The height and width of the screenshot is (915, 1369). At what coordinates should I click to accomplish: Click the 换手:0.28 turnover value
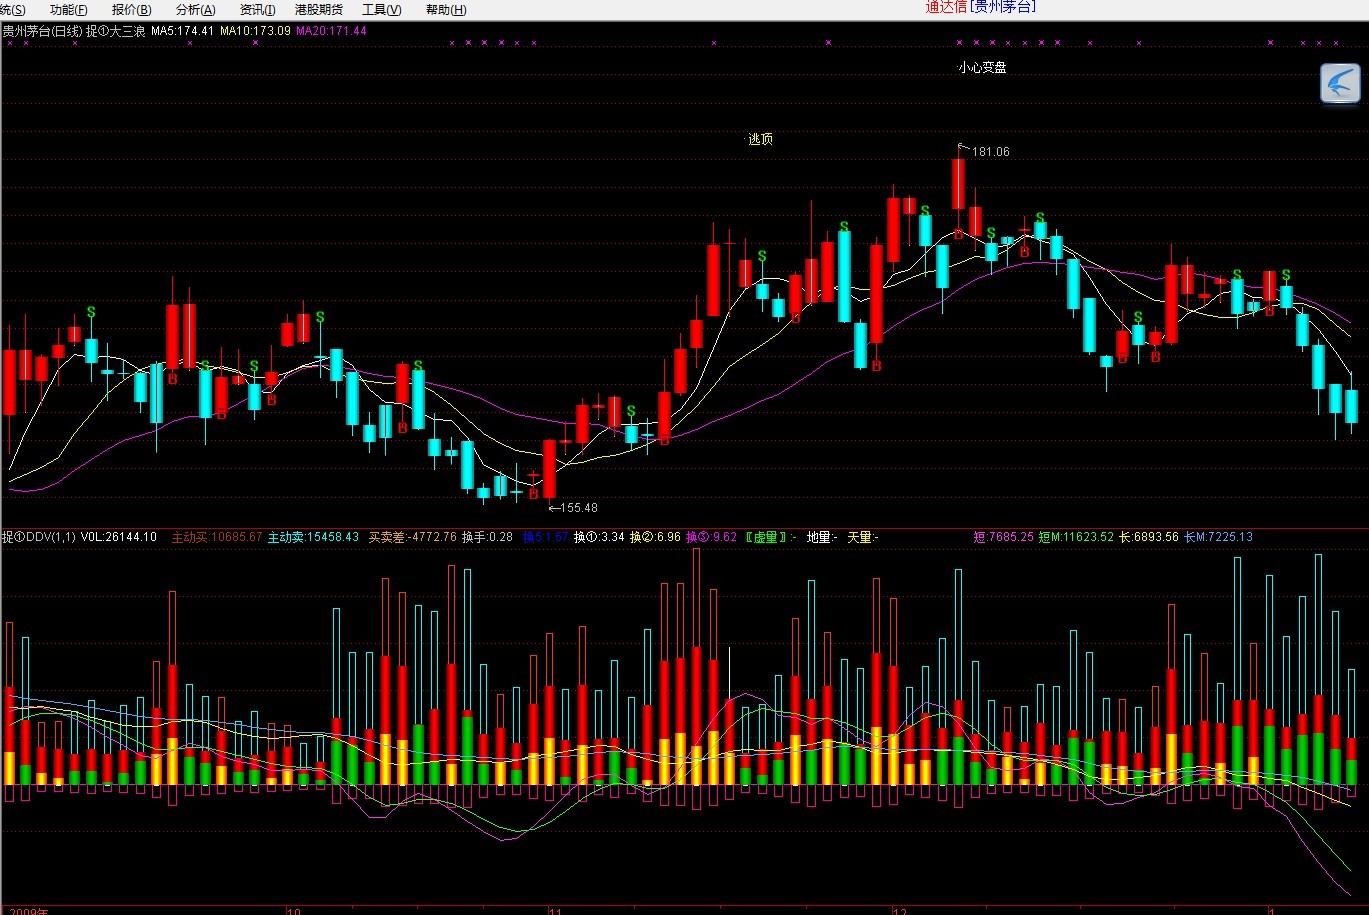point(487,537)
